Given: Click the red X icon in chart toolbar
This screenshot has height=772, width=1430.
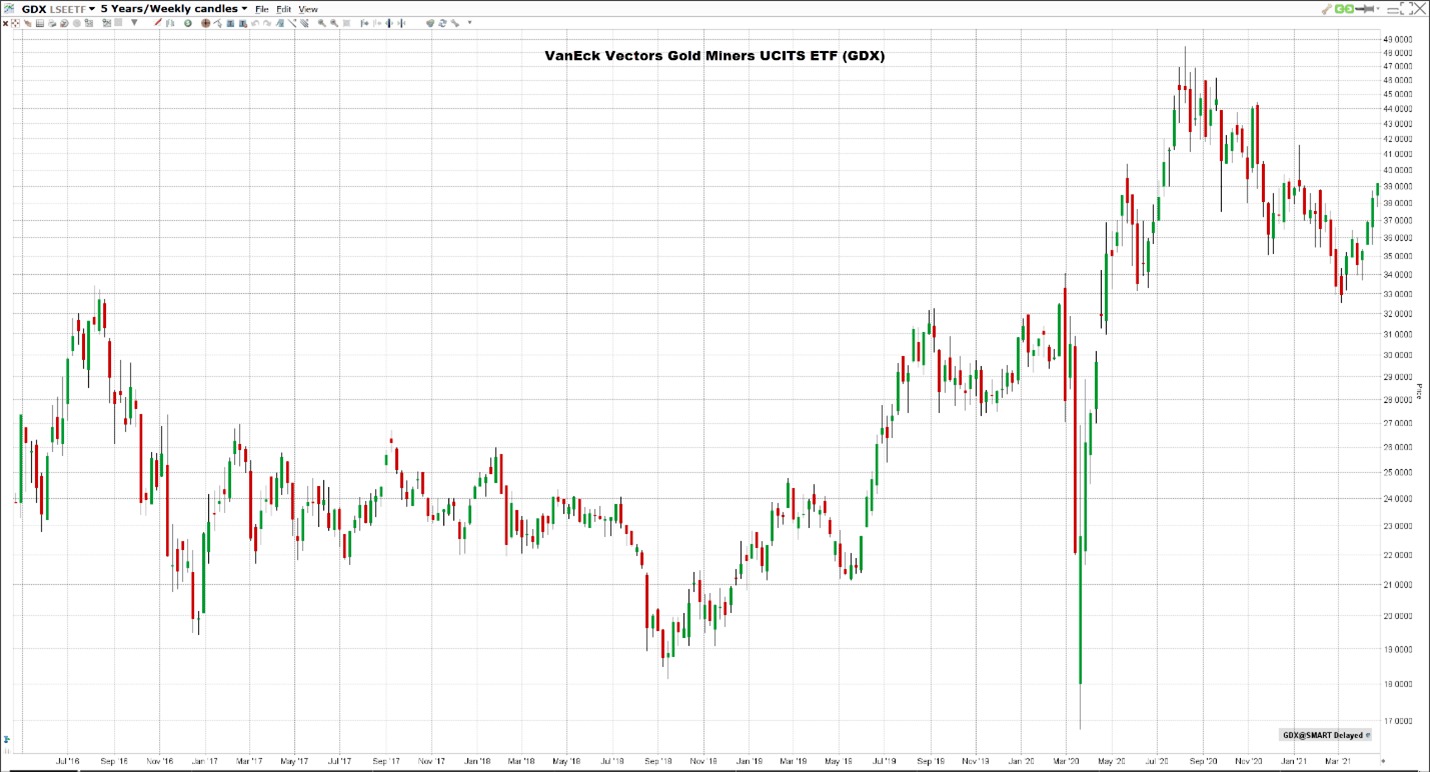Looking at the screenshot, I should (x=5, y=23).
